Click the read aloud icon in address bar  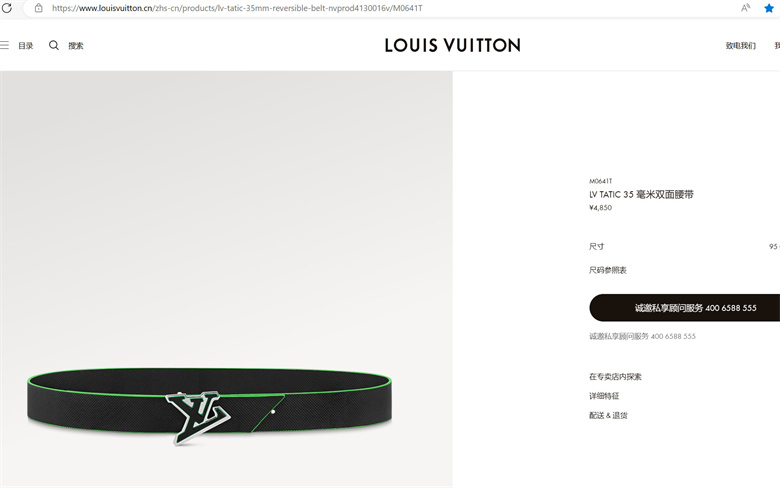pyautogui.click(x=745, y=8)
